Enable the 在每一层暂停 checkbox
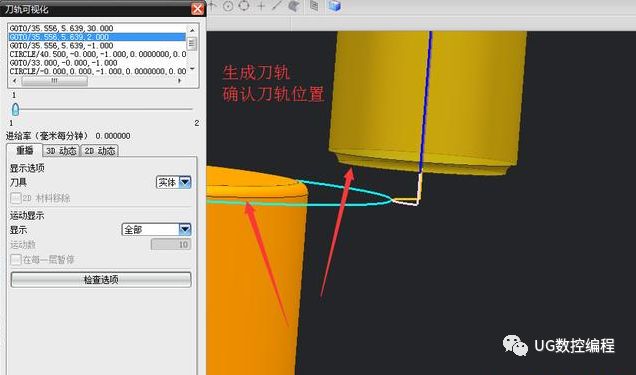Screen dimensions: 636x375 point(15,259)
